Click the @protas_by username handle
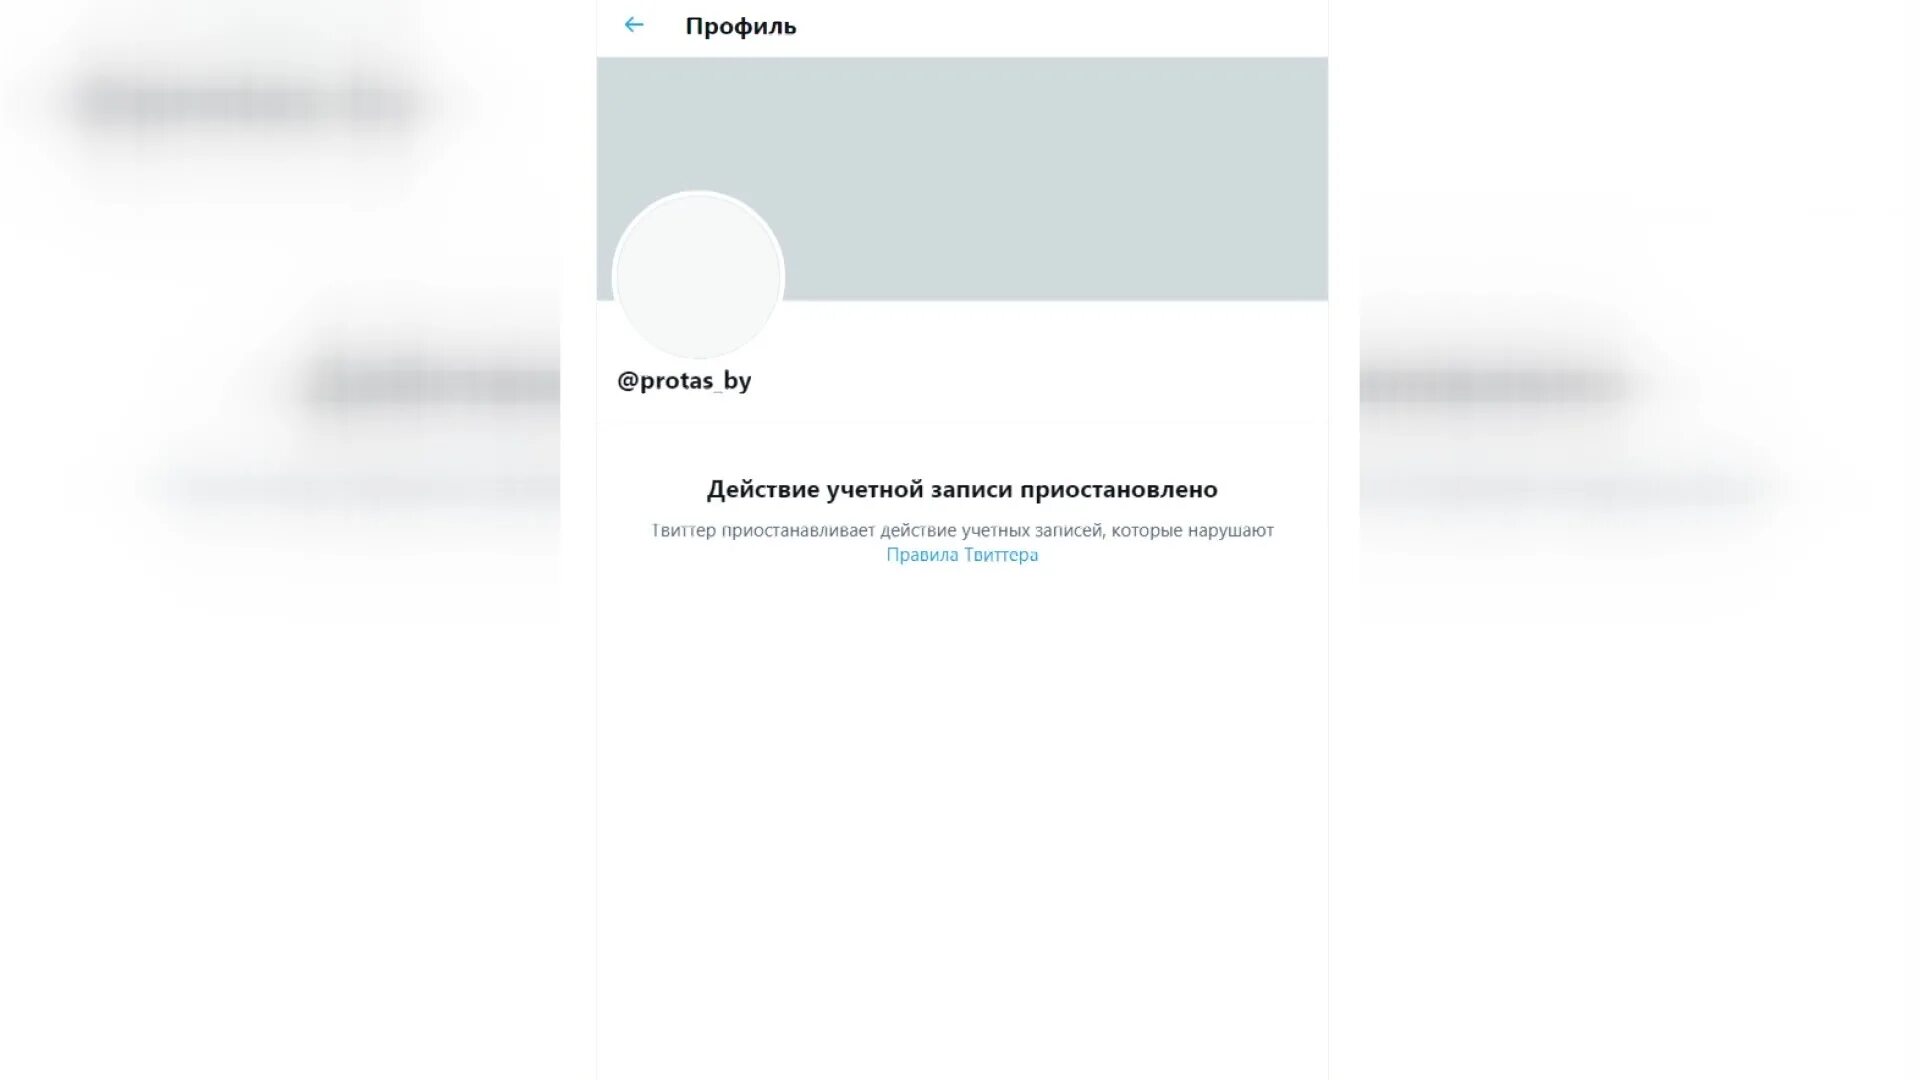The height and width of the screenshot is (1080, 1920). point(683,380)
